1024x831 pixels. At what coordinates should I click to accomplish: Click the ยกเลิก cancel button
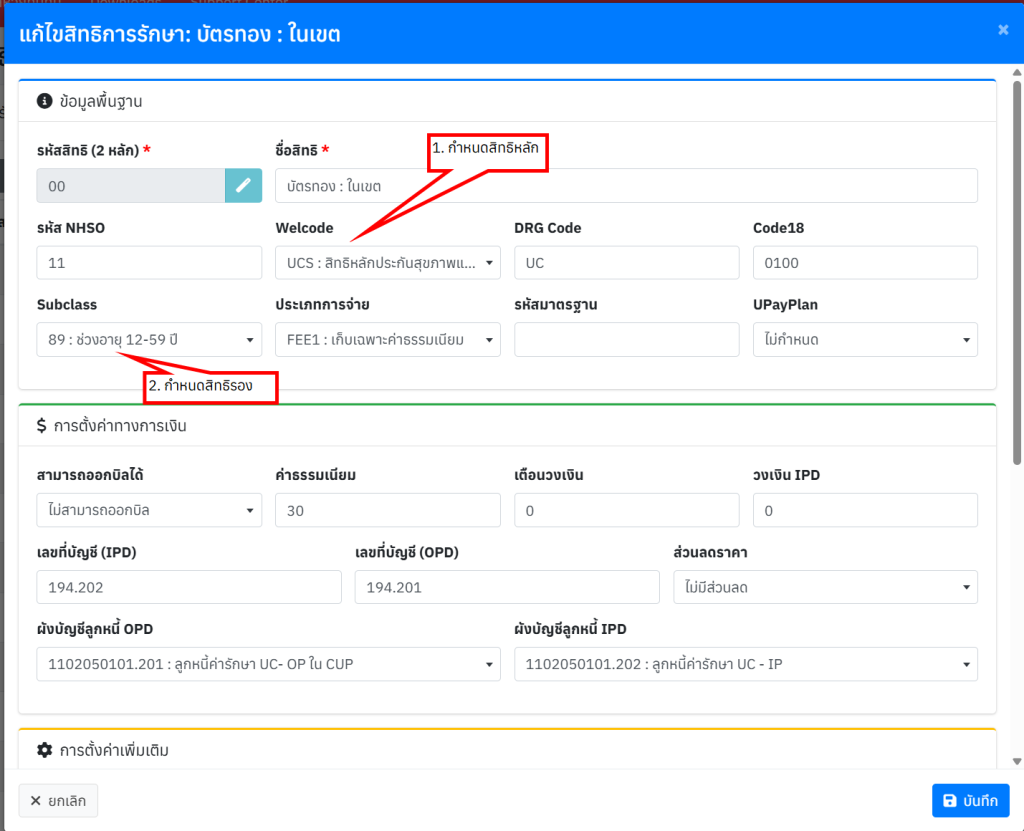(58, 801)
